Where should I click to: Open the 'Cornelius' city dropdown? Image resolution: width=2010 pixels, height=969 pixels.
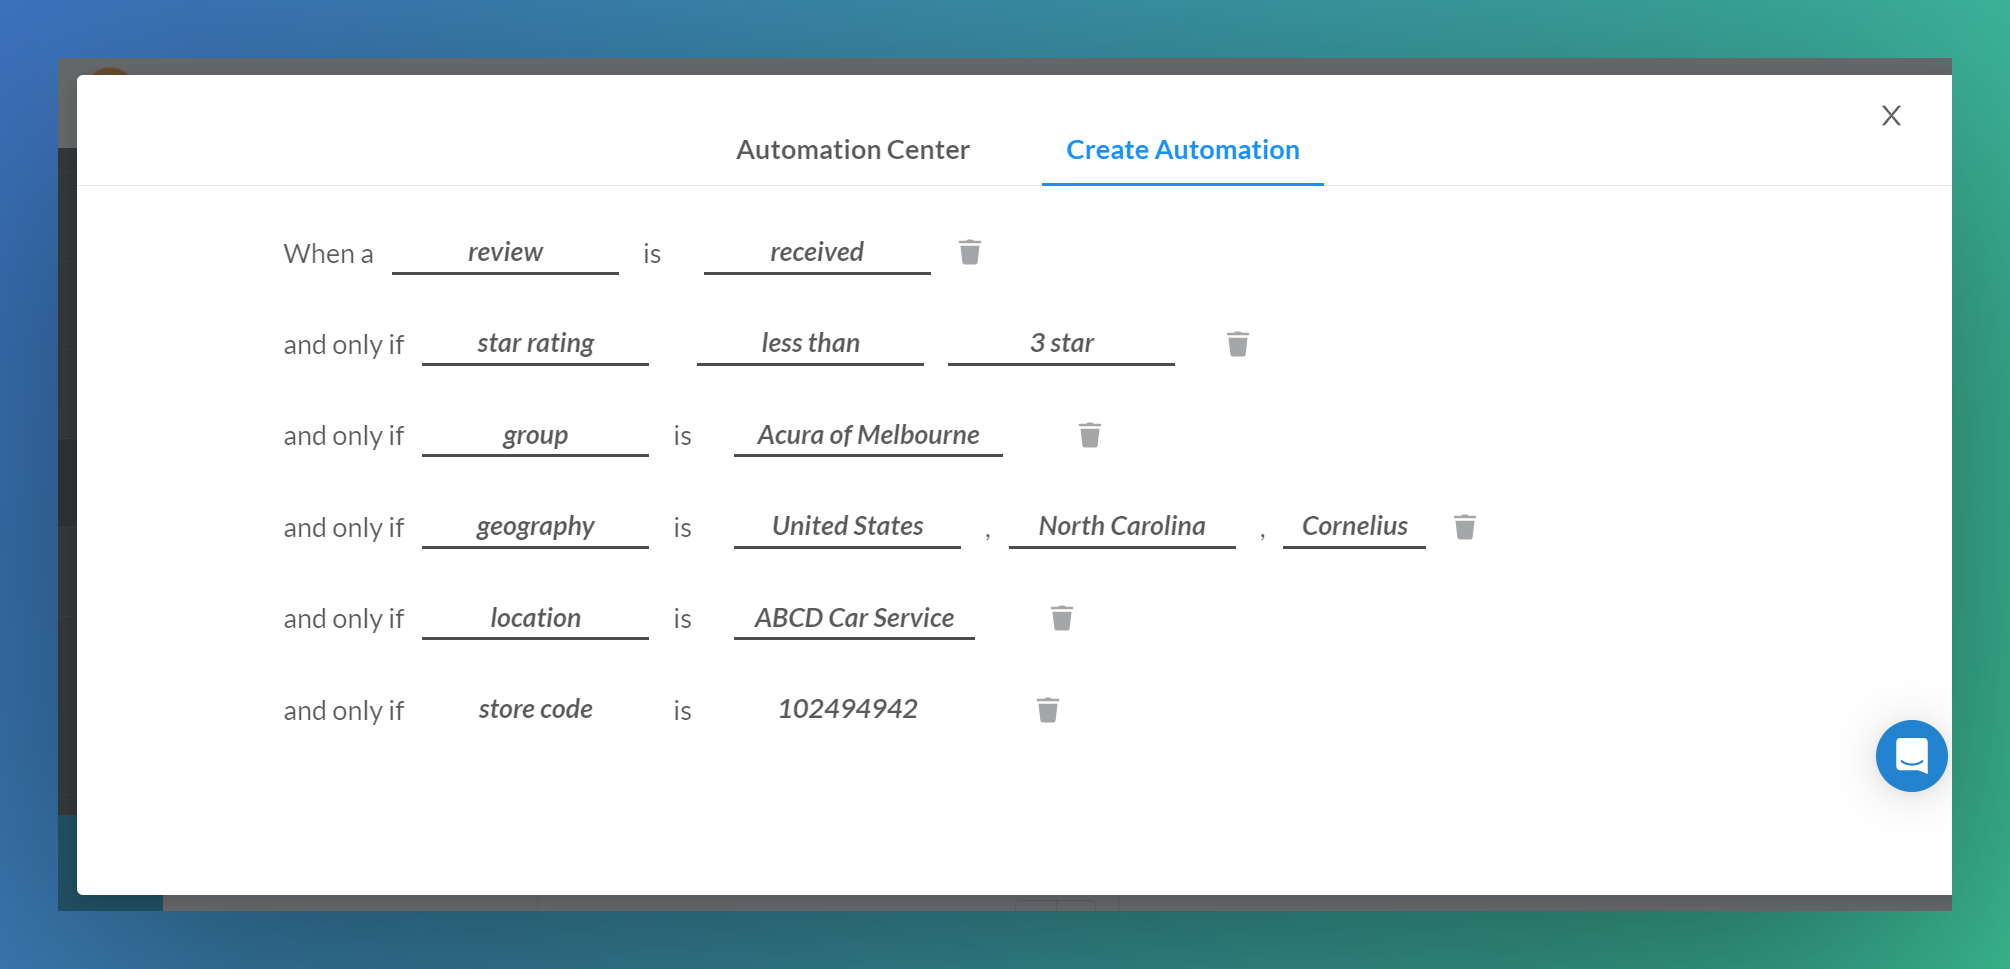pos(1354,527)
